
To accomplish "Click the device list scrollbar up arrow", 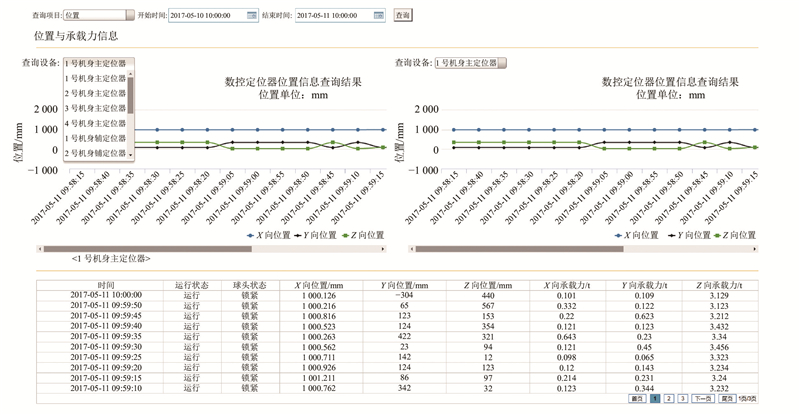I will tap(131, 74).
